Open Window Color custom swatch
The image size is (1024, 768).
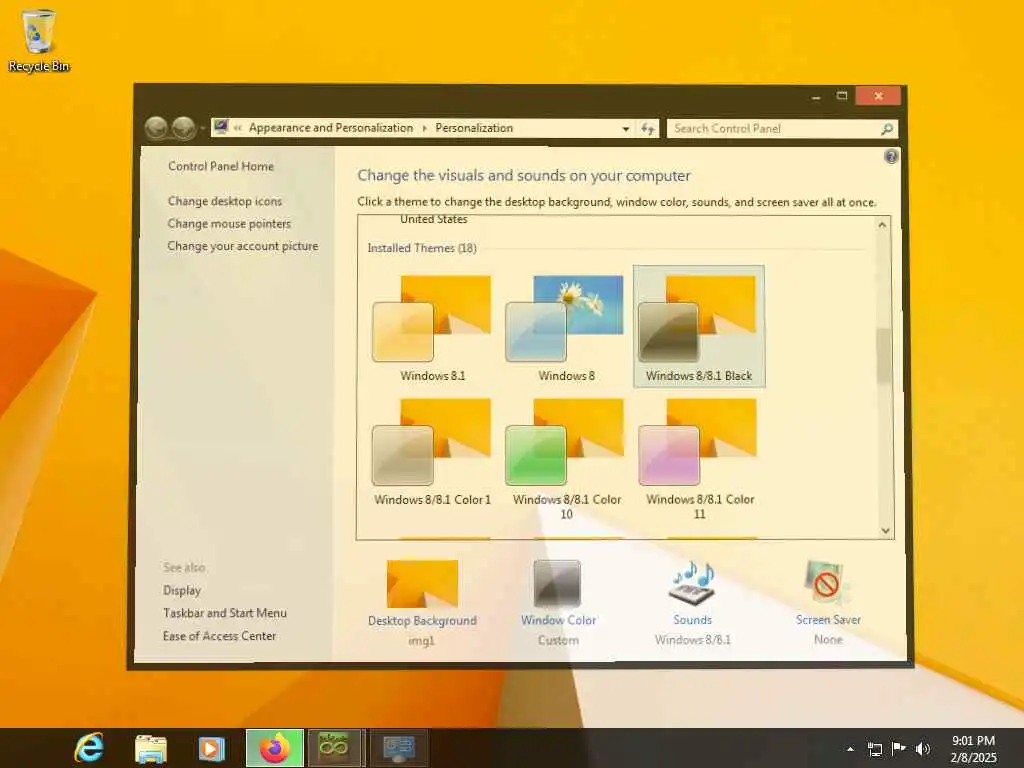(x=557, y=583)
